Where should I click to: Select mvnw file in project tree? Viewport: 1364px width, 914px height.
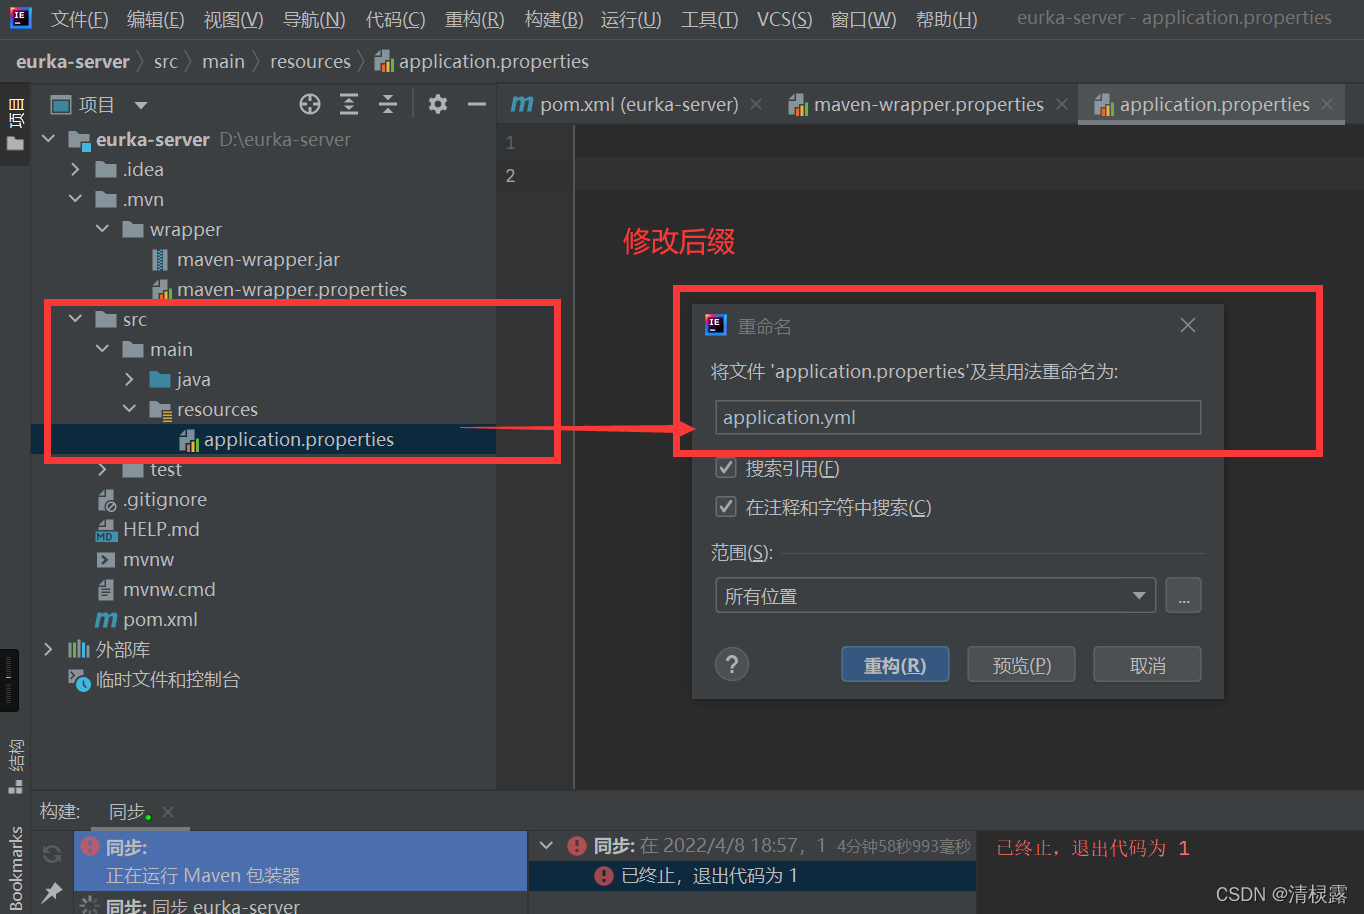point(135,560)
